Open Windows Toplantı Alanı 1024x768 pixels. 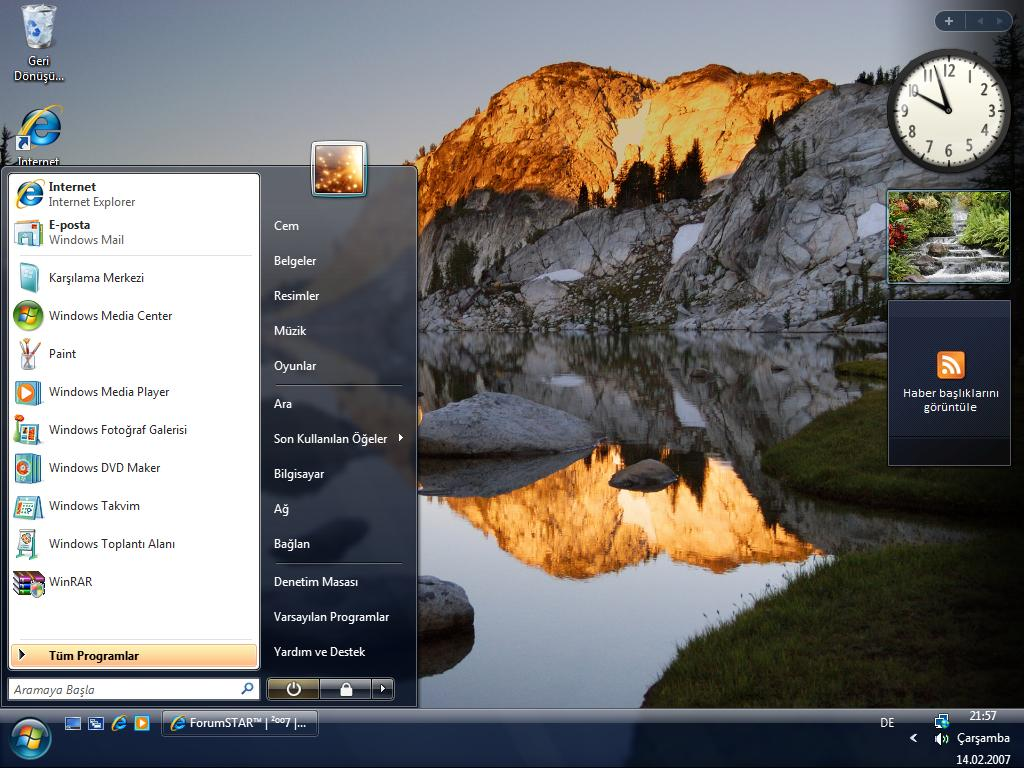point(134,543)
